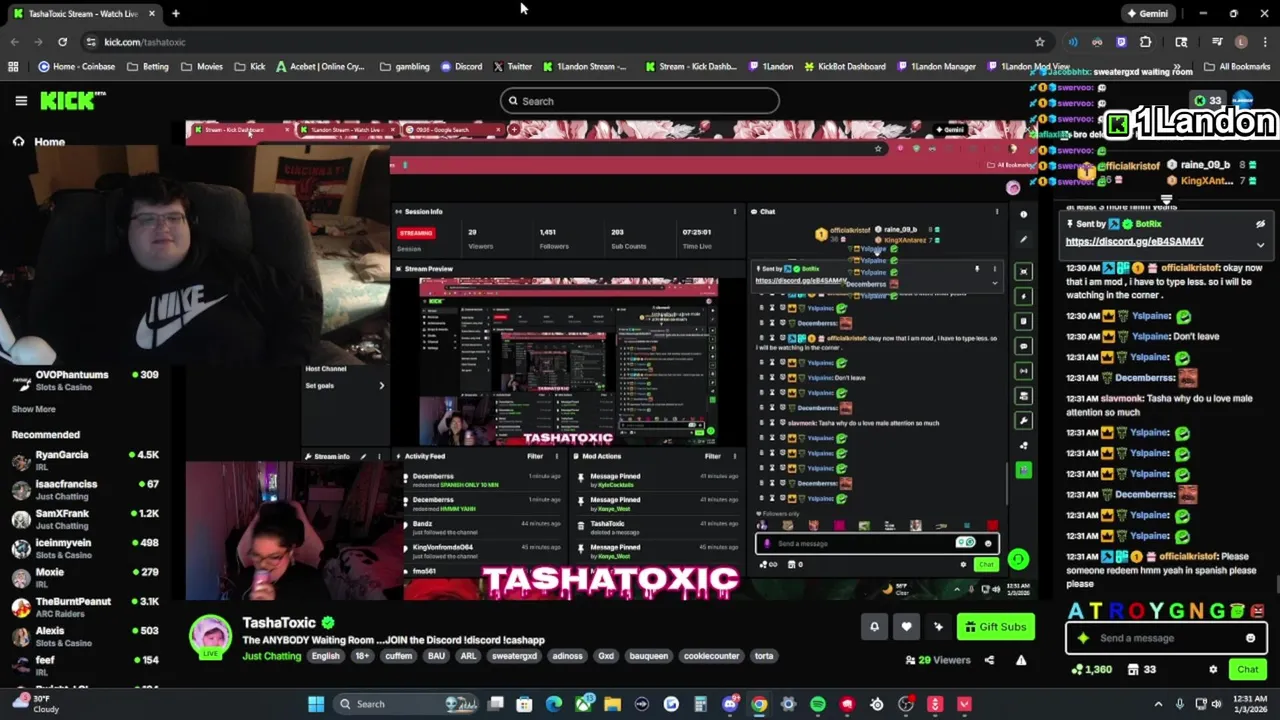Open the Kick sidebar hamburger menu

21,101
